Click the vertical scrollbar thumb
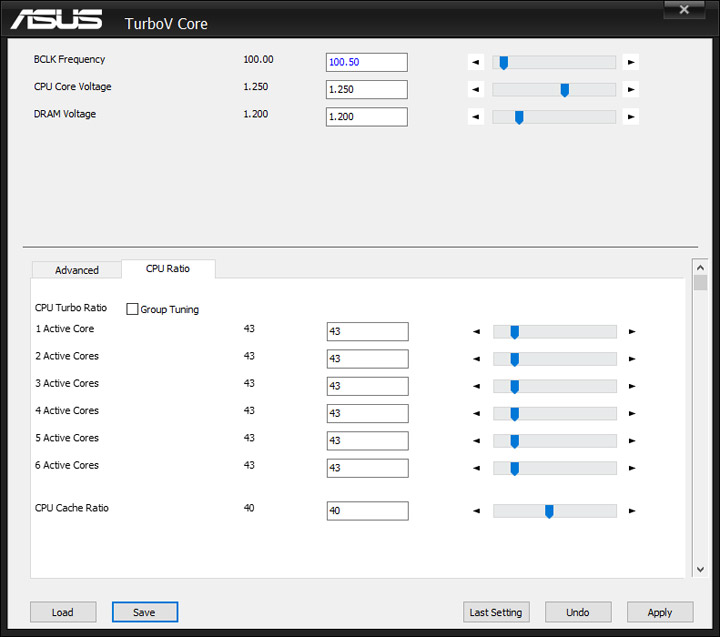The height and width of the screenshot is (637, 720). pyautogui.click(x=700, y=282)
